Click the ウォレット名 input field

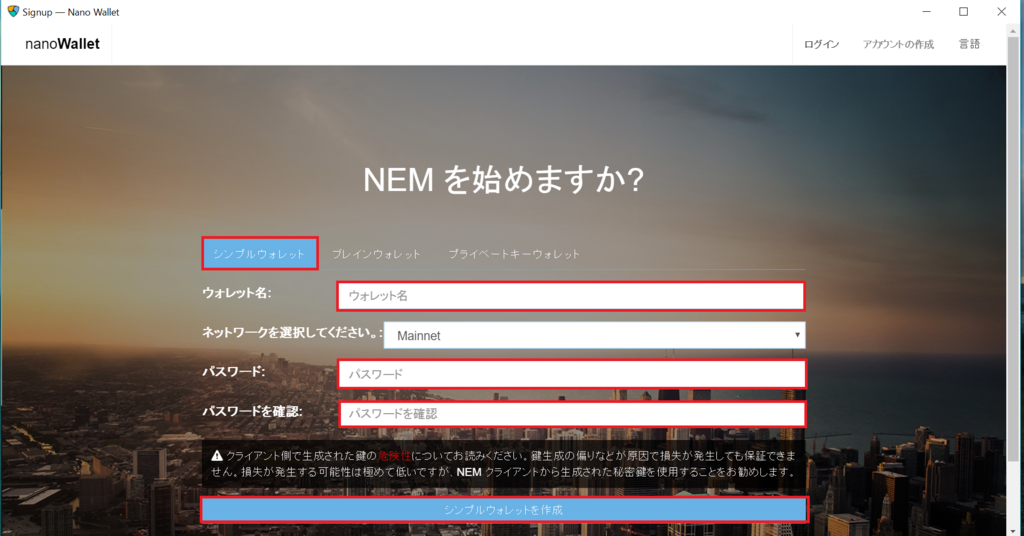[571, 296]
